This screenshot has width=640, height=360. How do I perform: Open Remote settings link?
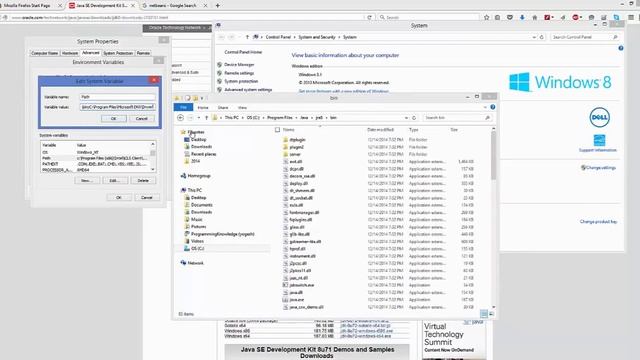point(239,73)
